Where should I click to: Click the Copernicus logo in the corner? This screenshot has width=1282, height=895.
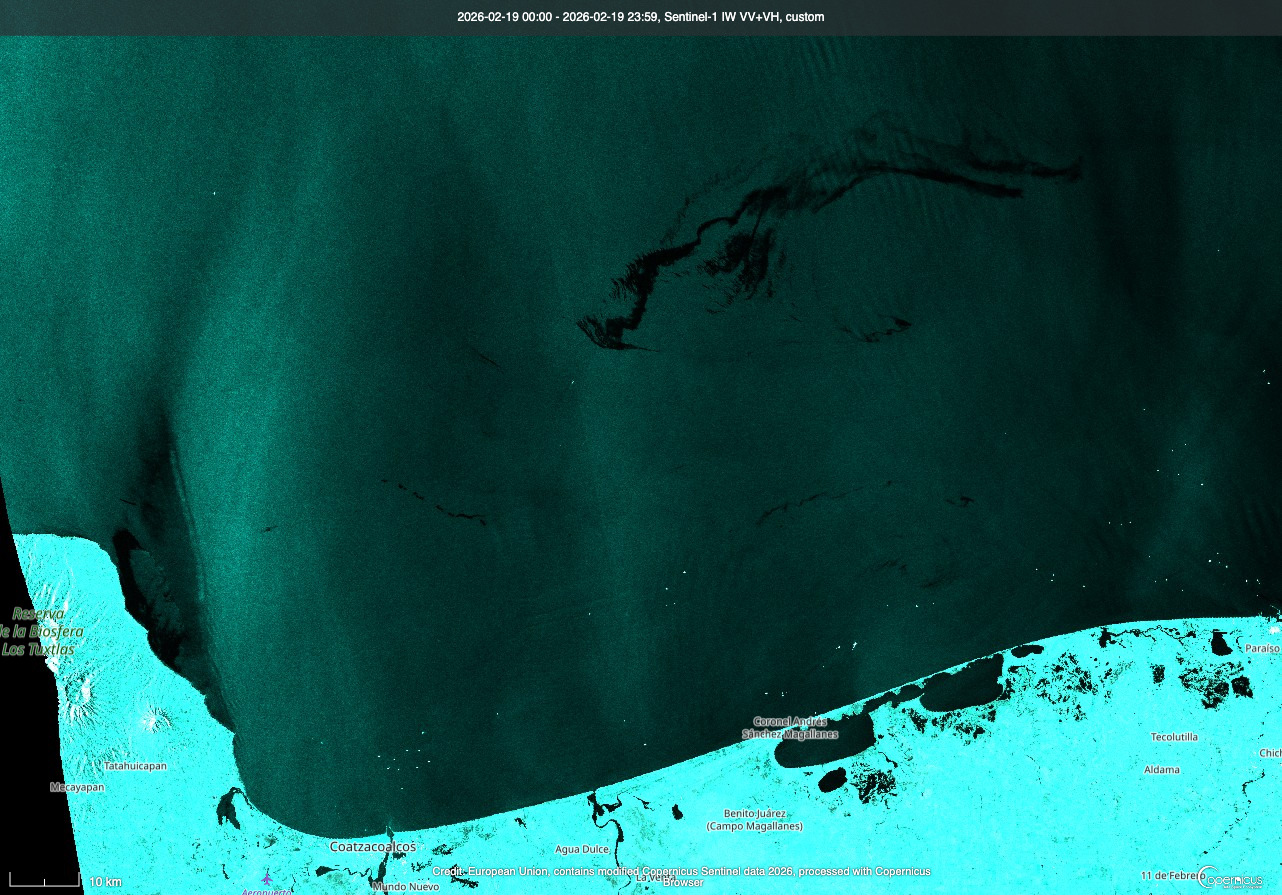(1238, 877)
